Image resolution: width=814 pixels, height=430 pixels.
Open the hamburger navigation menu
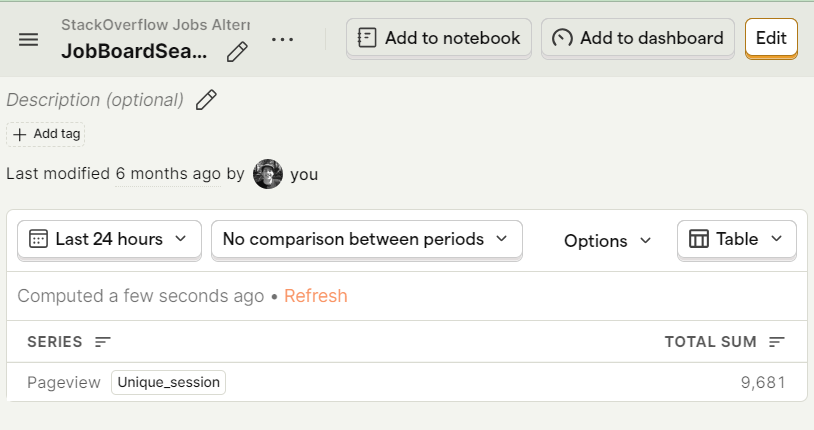click(x=29, y=39)
